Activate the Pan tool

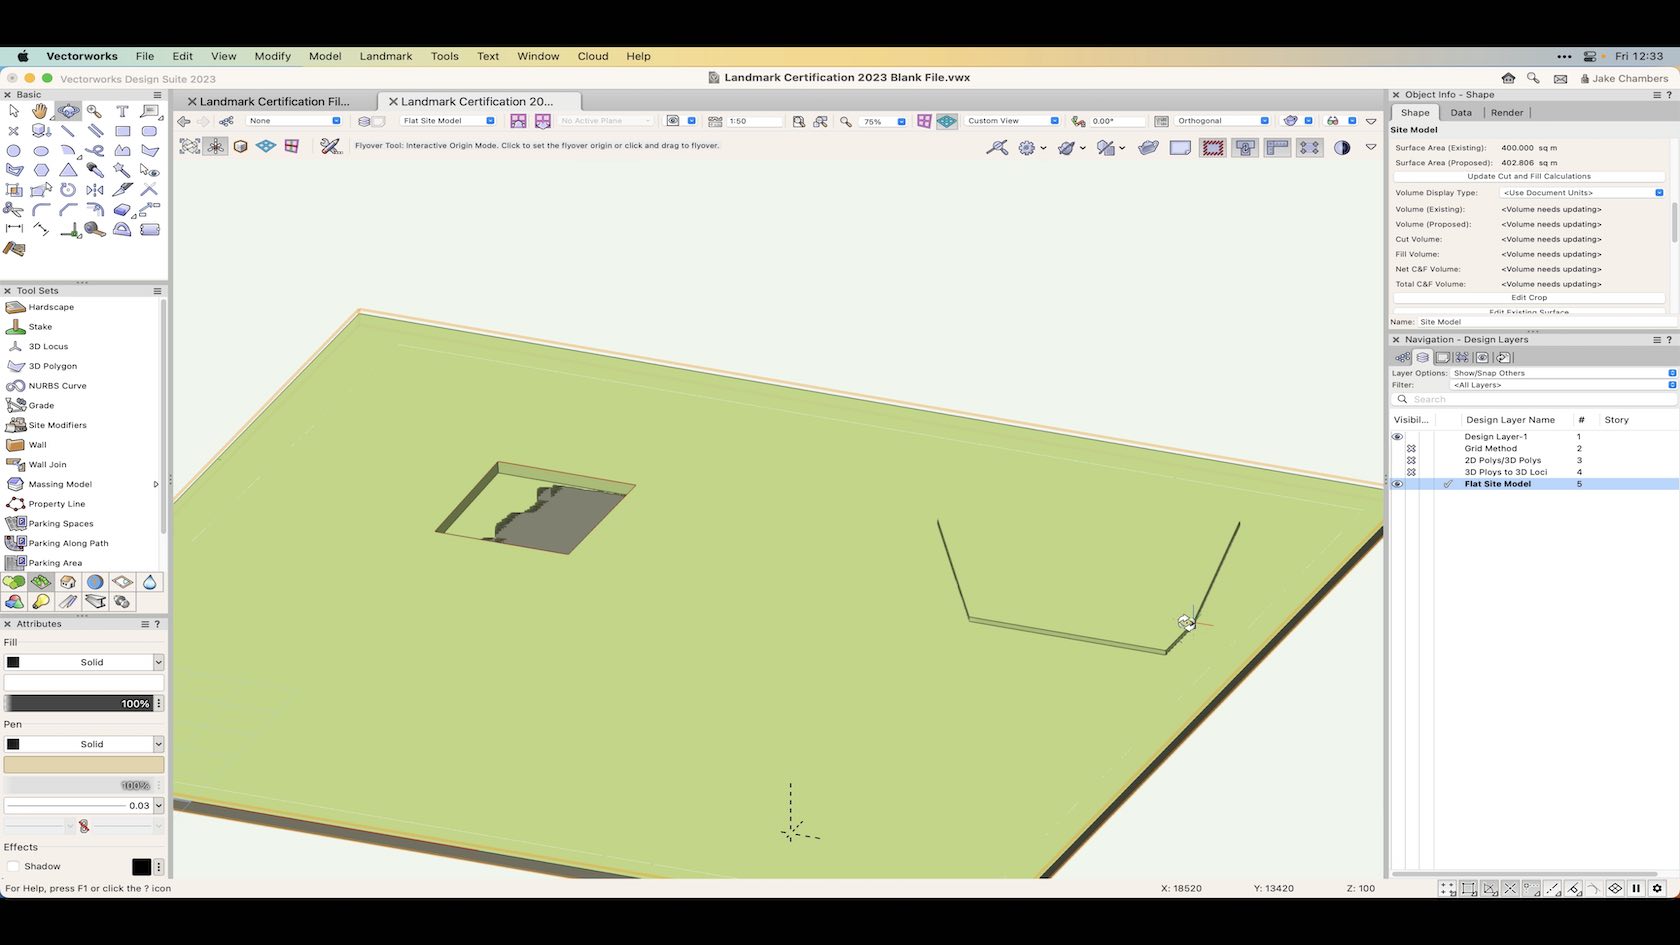[x=40, y=112]
